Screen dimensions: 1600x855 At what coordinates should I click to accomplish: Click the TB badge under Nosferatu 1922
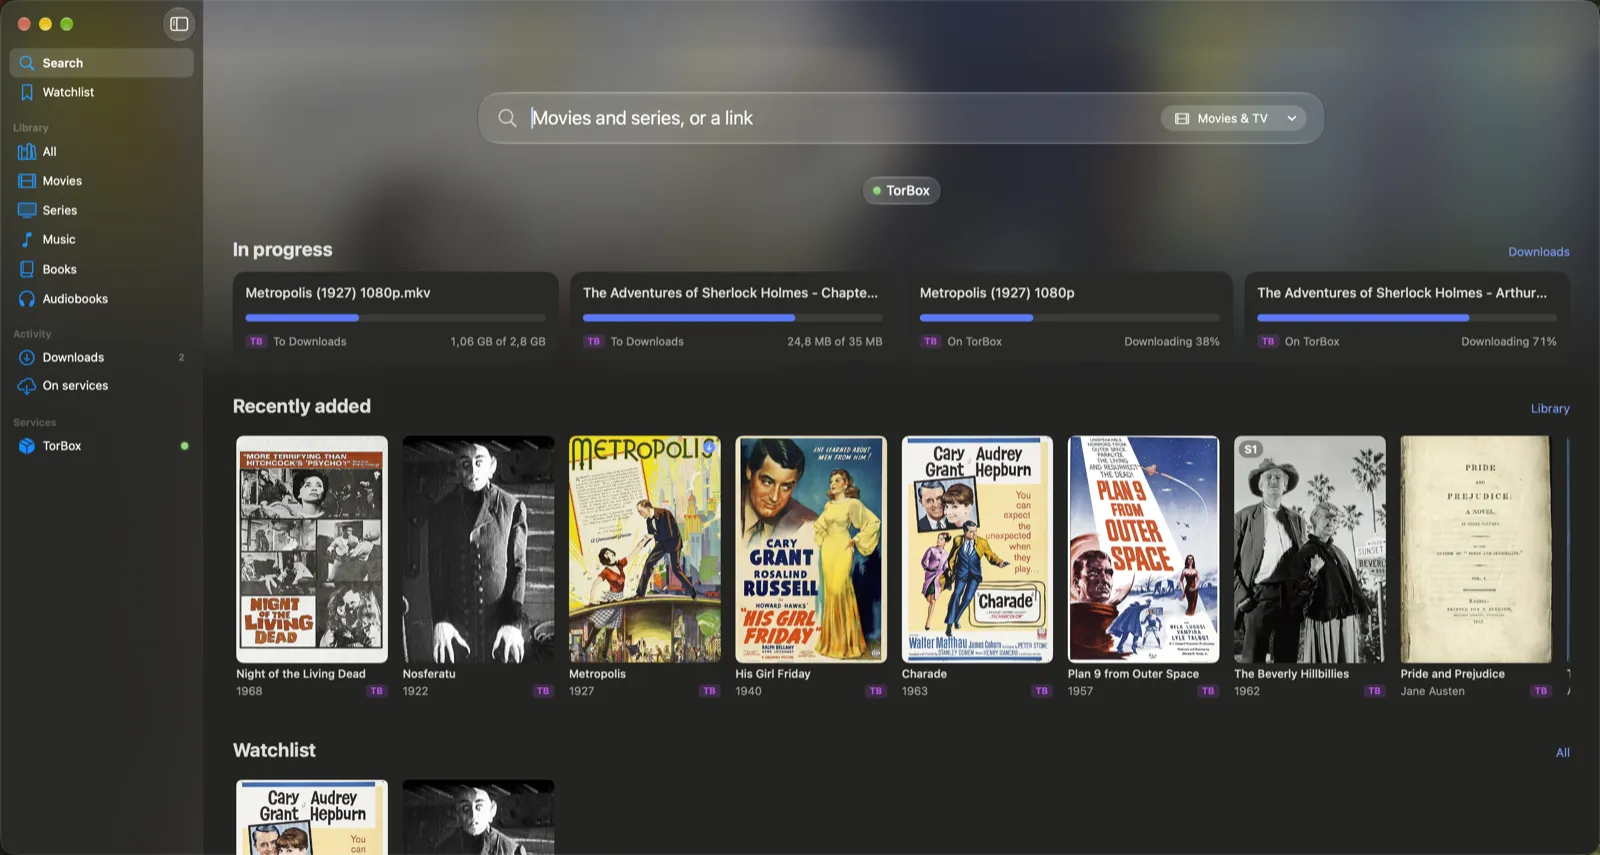543,691
